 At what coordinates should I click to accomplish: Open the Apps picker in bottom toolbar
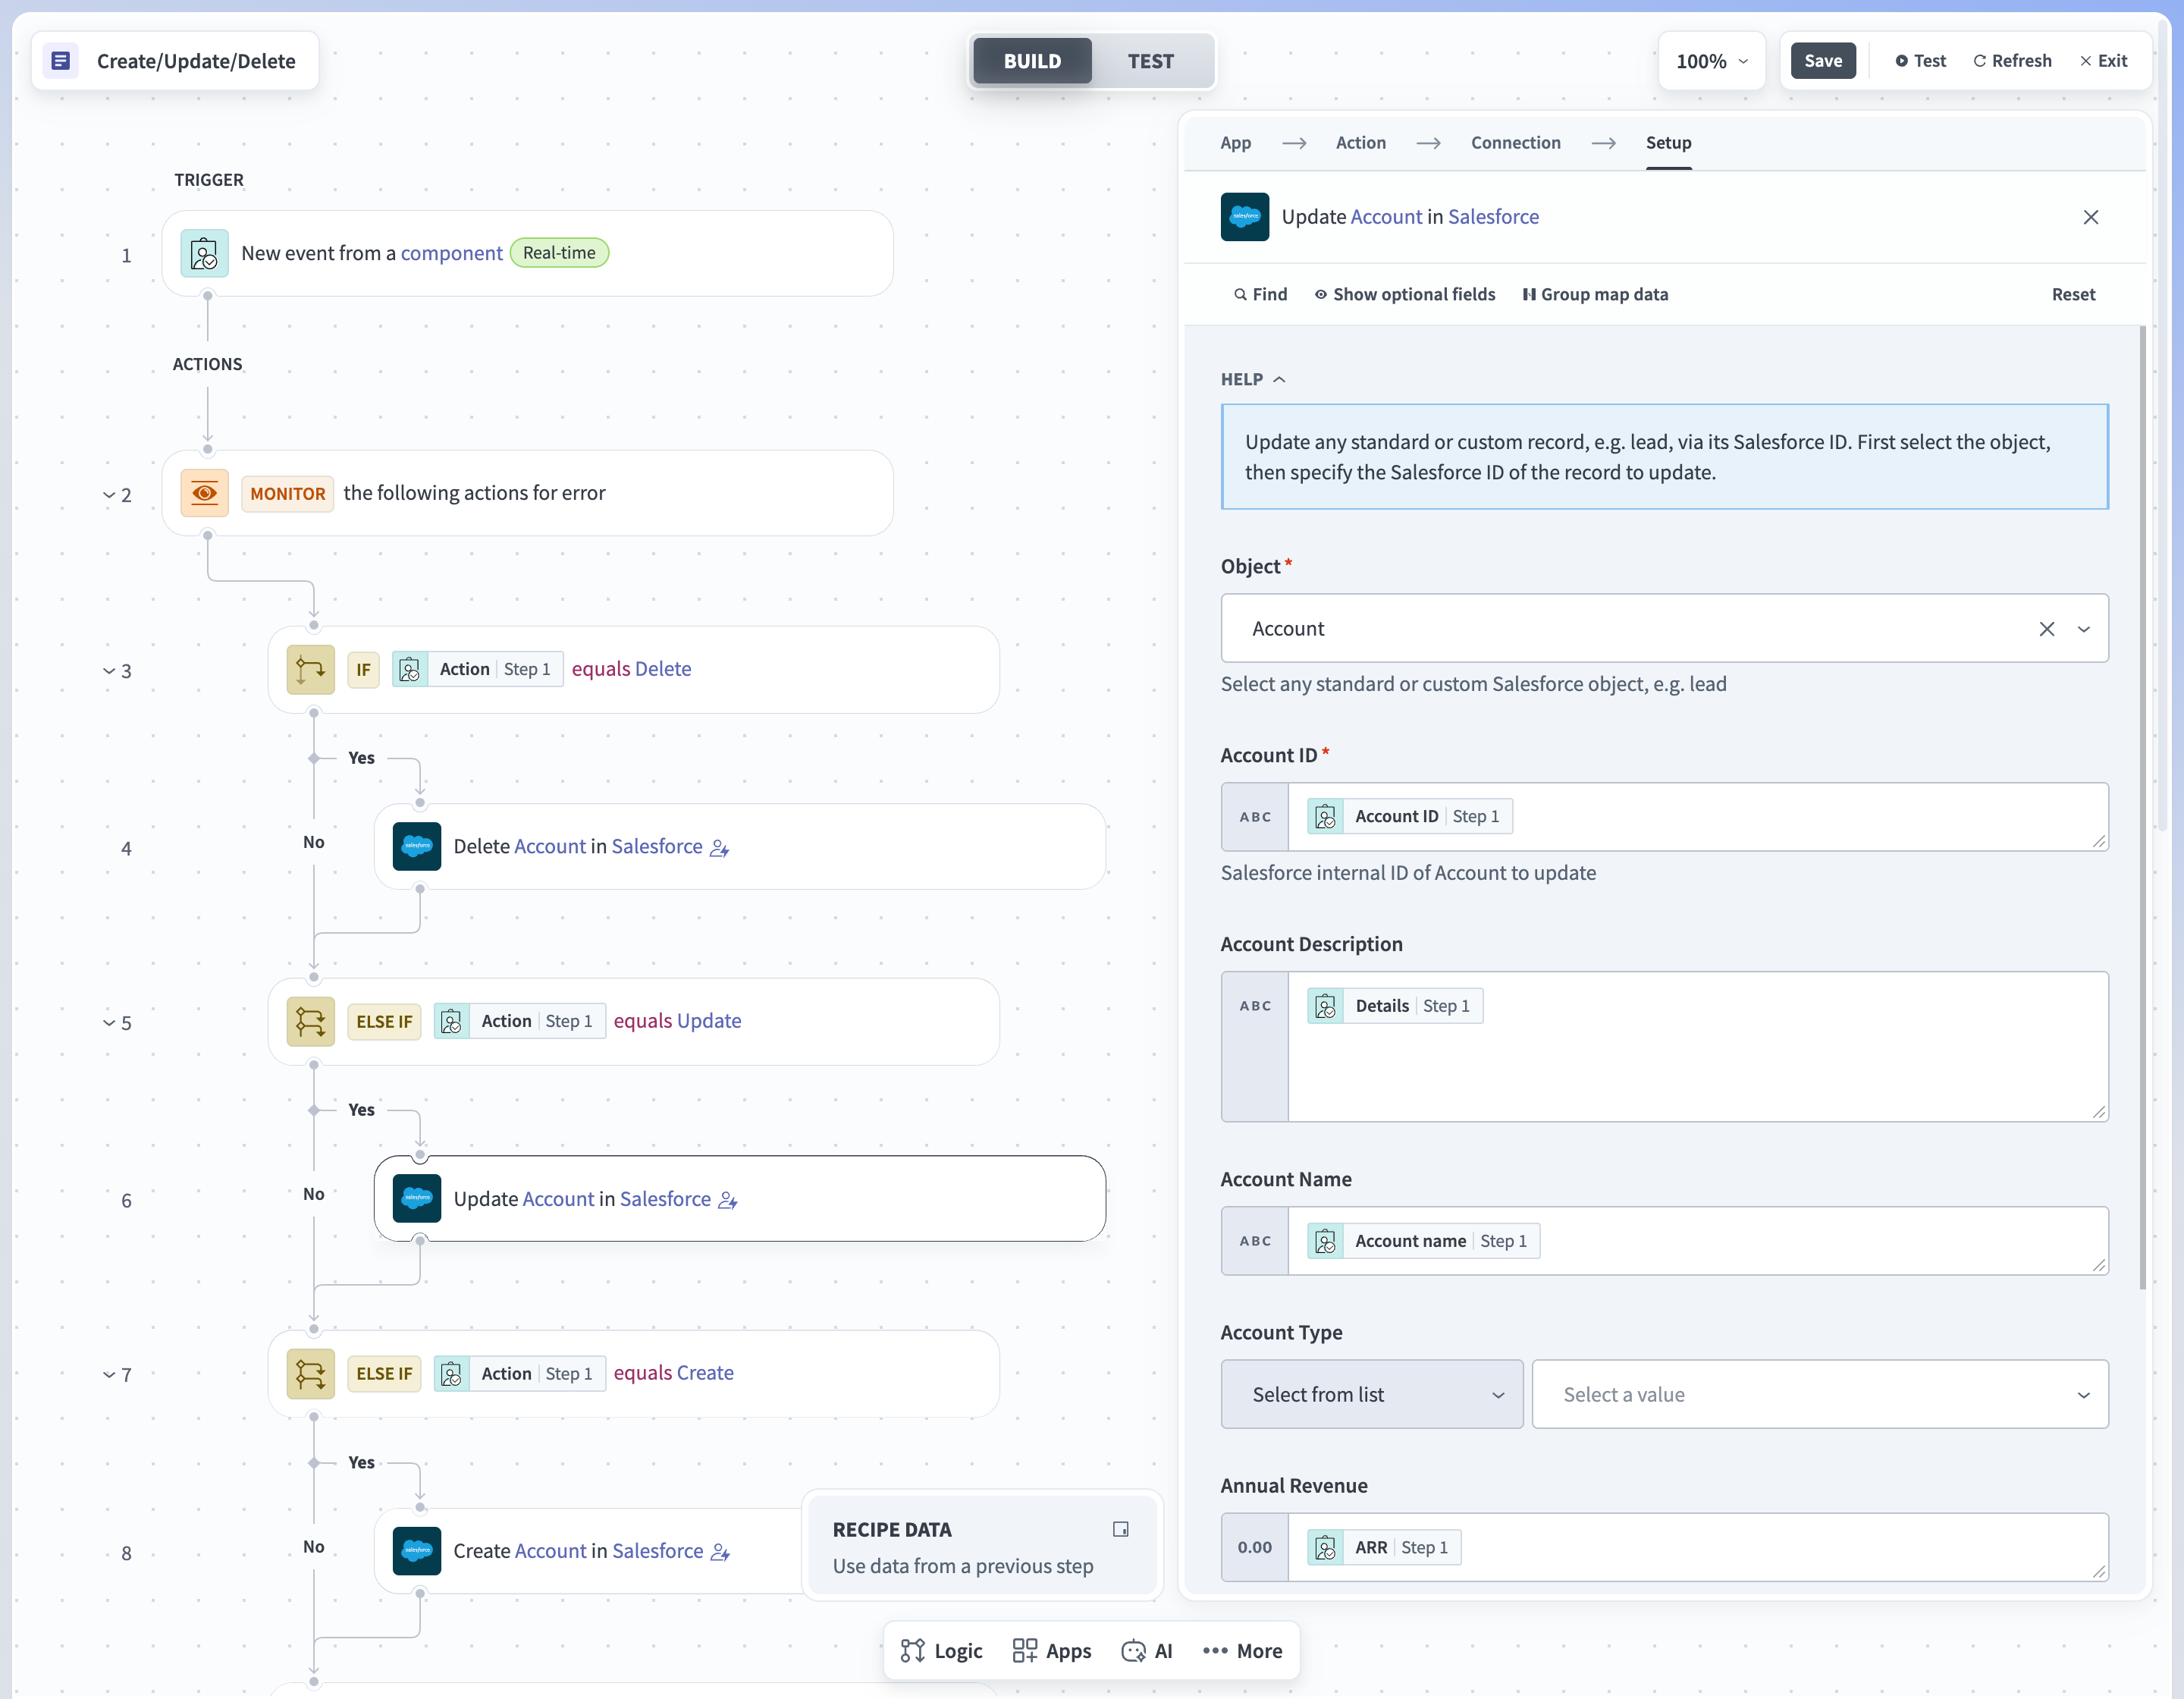coord(1052,1651)
